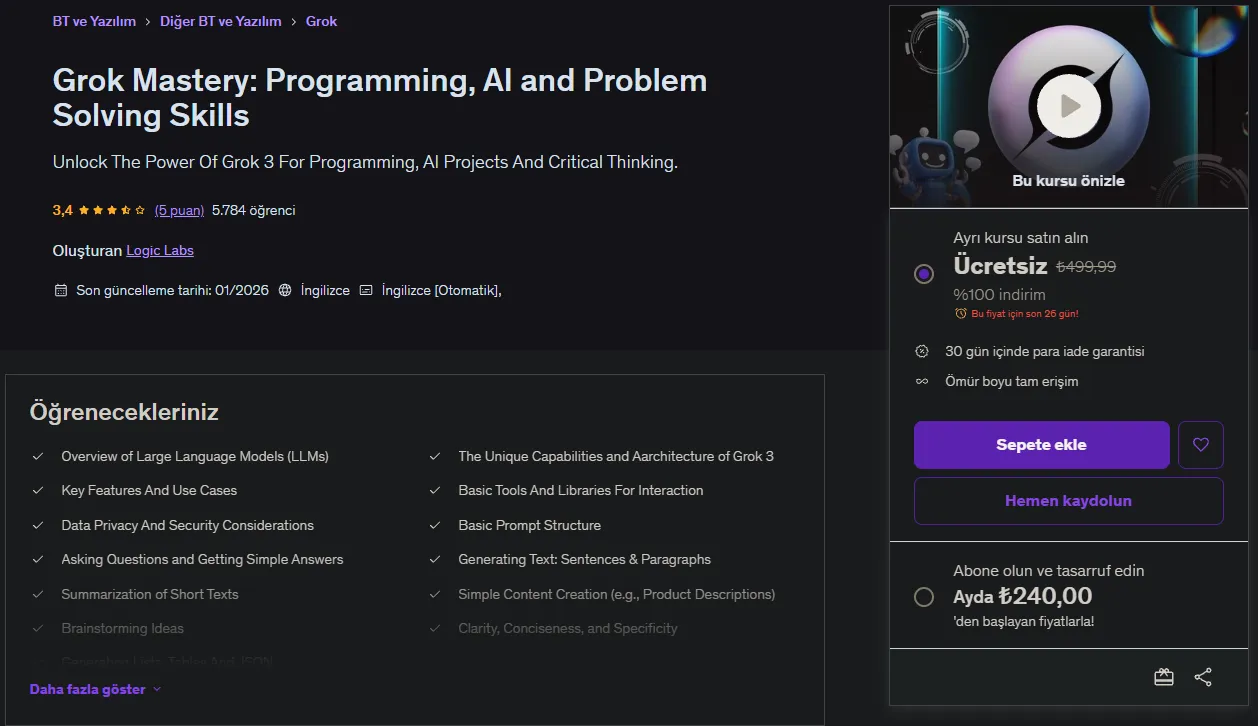
Task: Click "Data Privacy And Security Considerations" item
Action: [x=187, y=526]
